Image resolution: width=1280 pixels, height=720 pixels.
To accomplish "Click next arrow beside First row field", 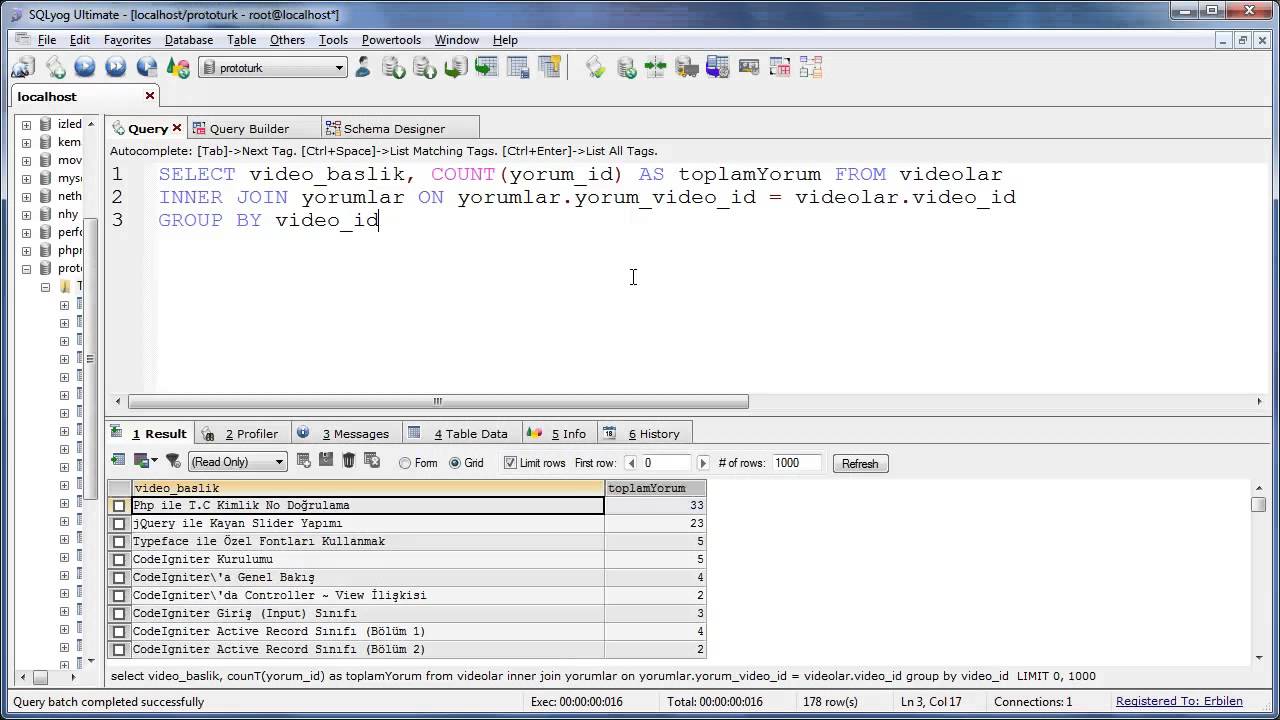I will (x=703, y=463).
